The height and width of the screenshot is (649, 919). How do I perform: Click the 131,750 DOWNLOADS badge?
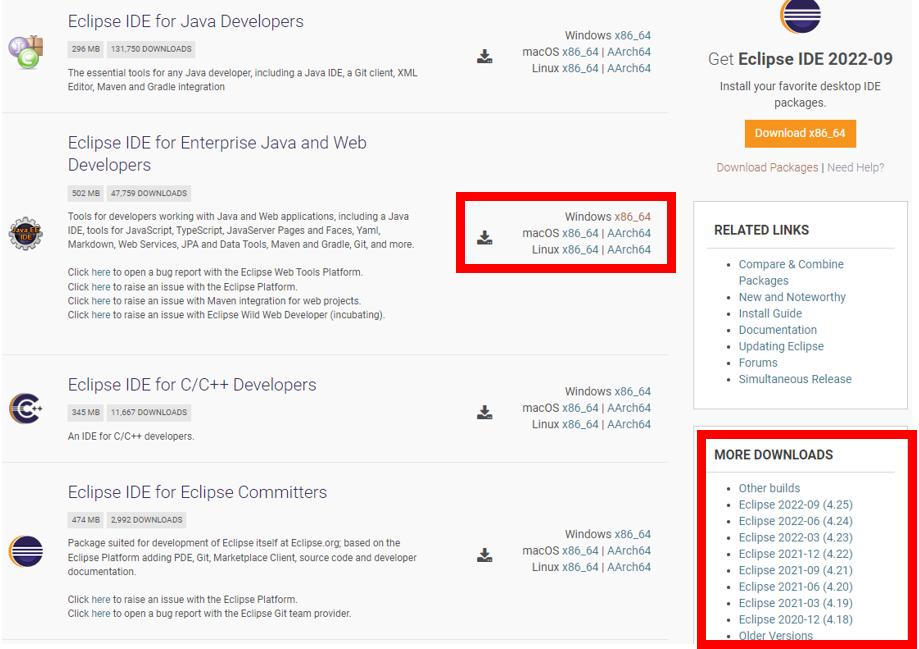(151, 49)
